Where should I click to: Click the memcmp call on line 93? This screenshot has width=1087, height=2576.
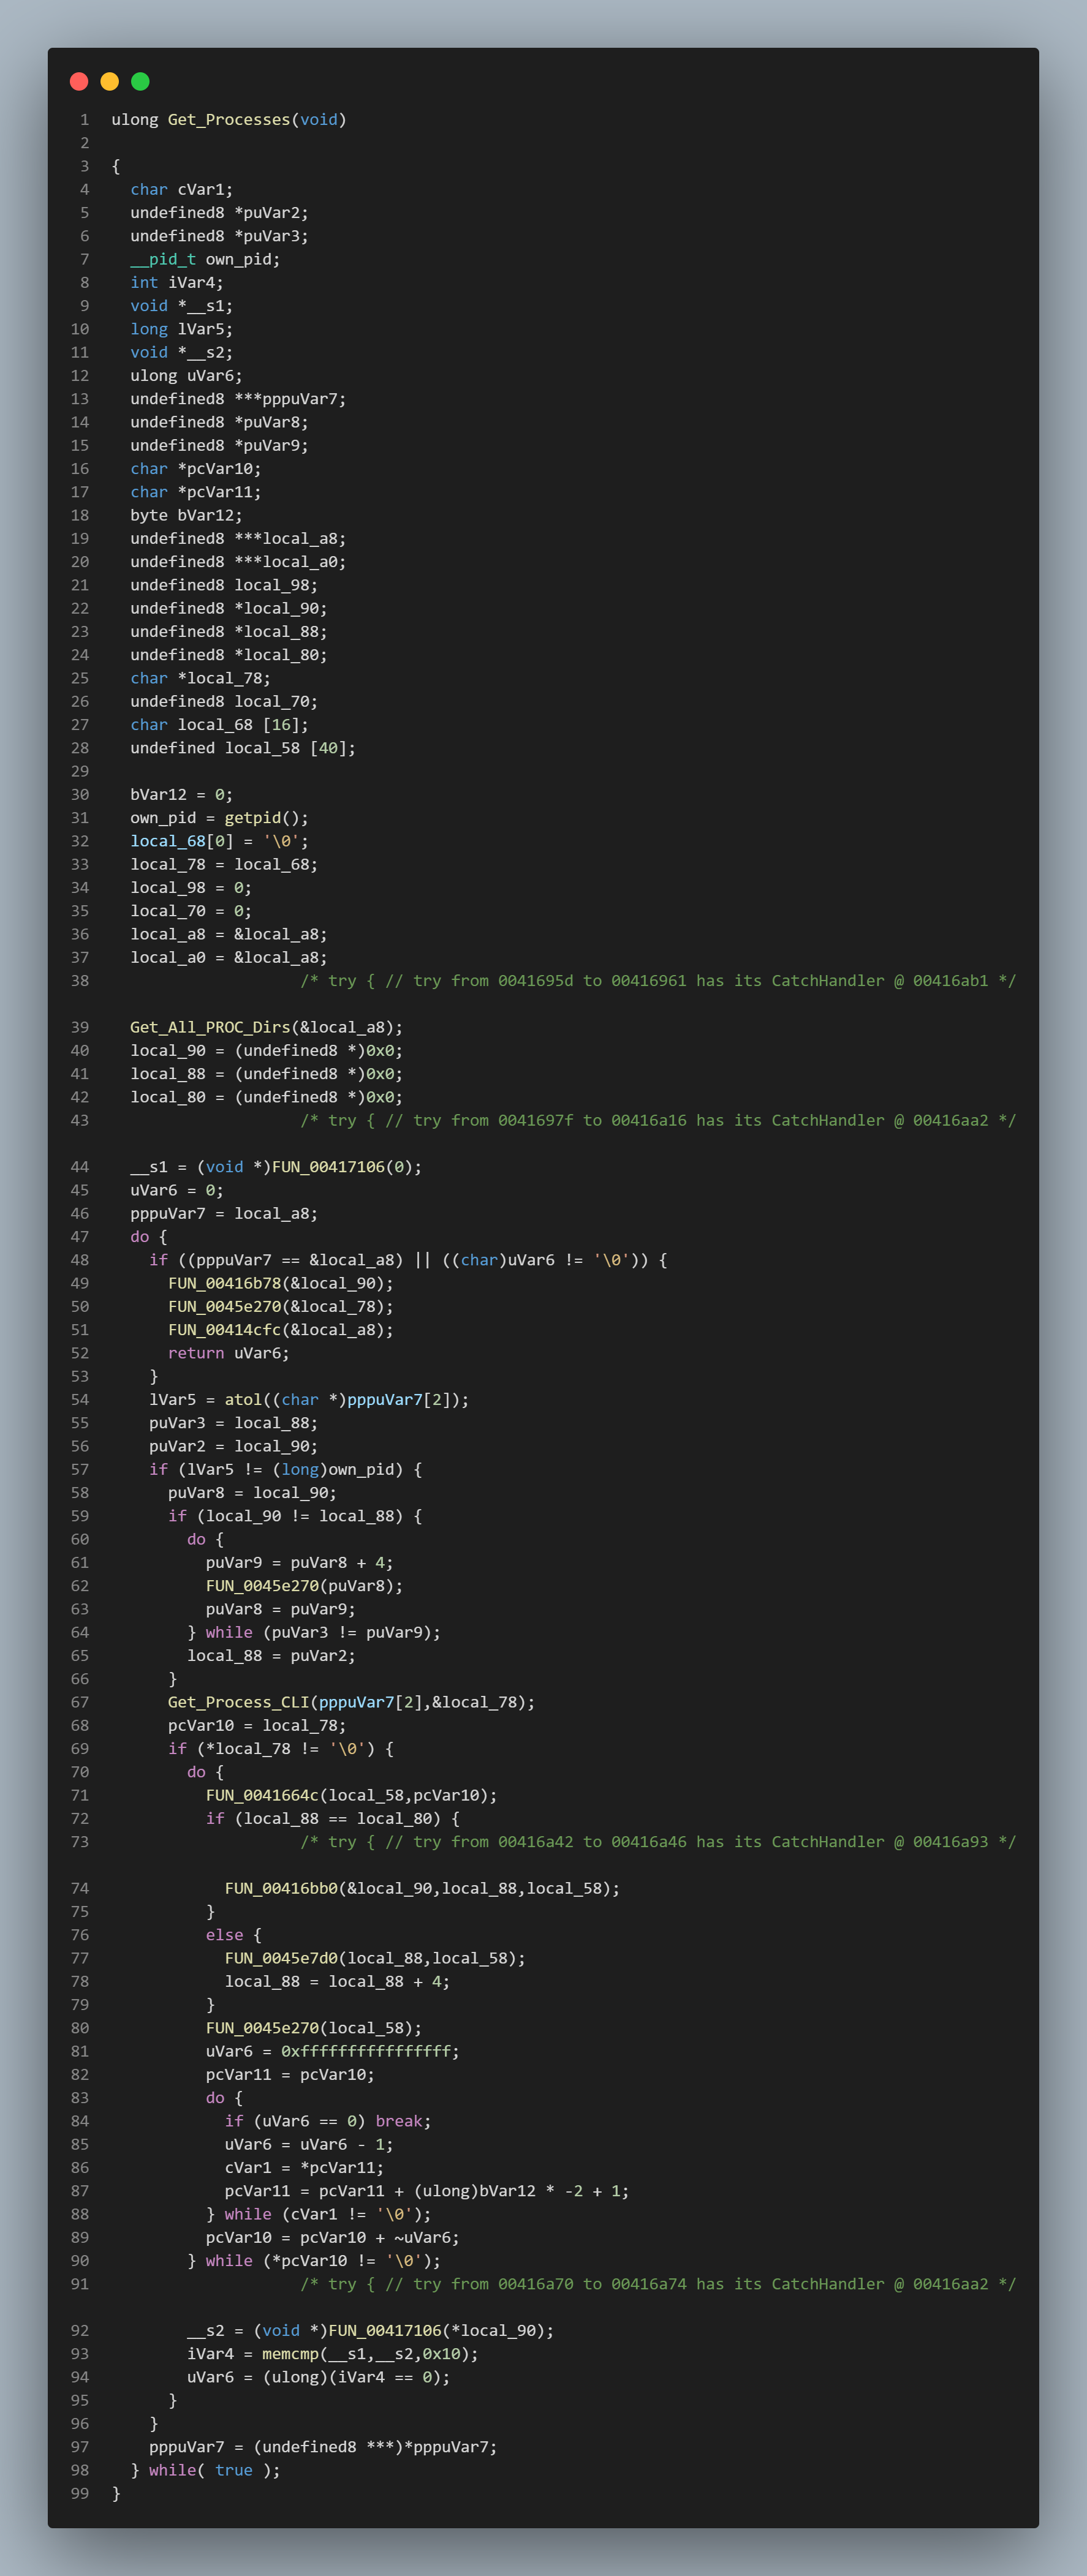(290, 2354)
